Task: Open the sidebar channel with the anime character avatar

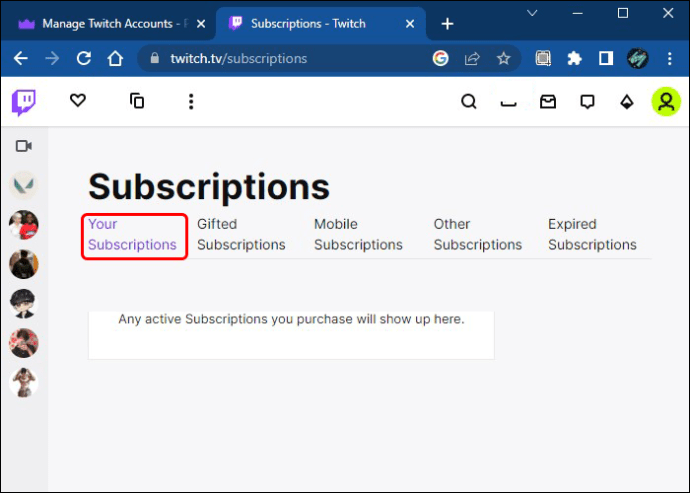Action: tap(24, 304)
